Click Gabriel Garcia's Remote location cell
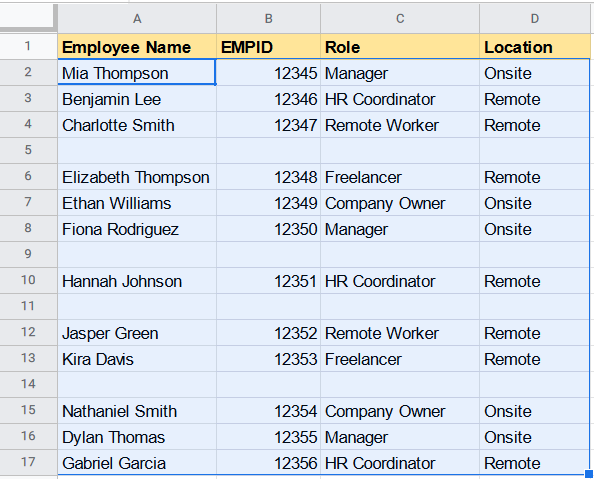The width and height of the screenshot is (594, 479). [x=535, y=462]
